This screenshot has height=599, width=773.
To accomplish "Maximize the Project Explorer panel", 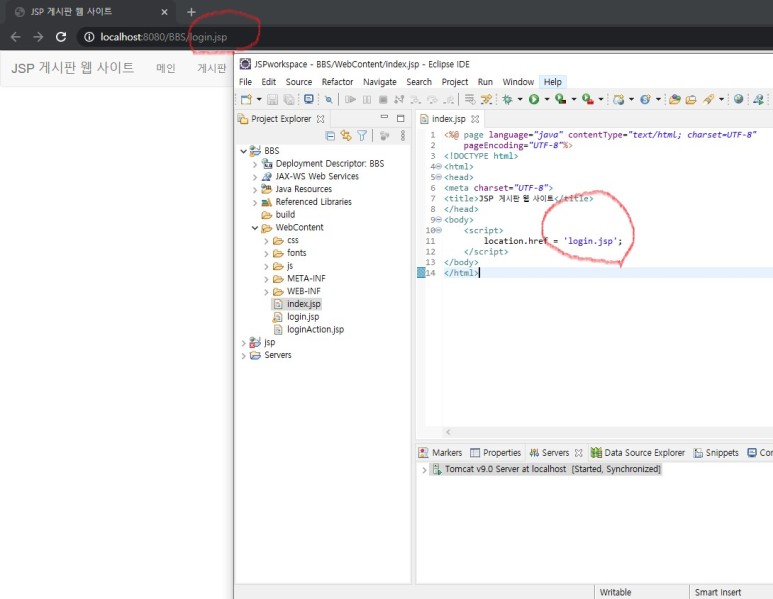I will (x=401, y=118).
